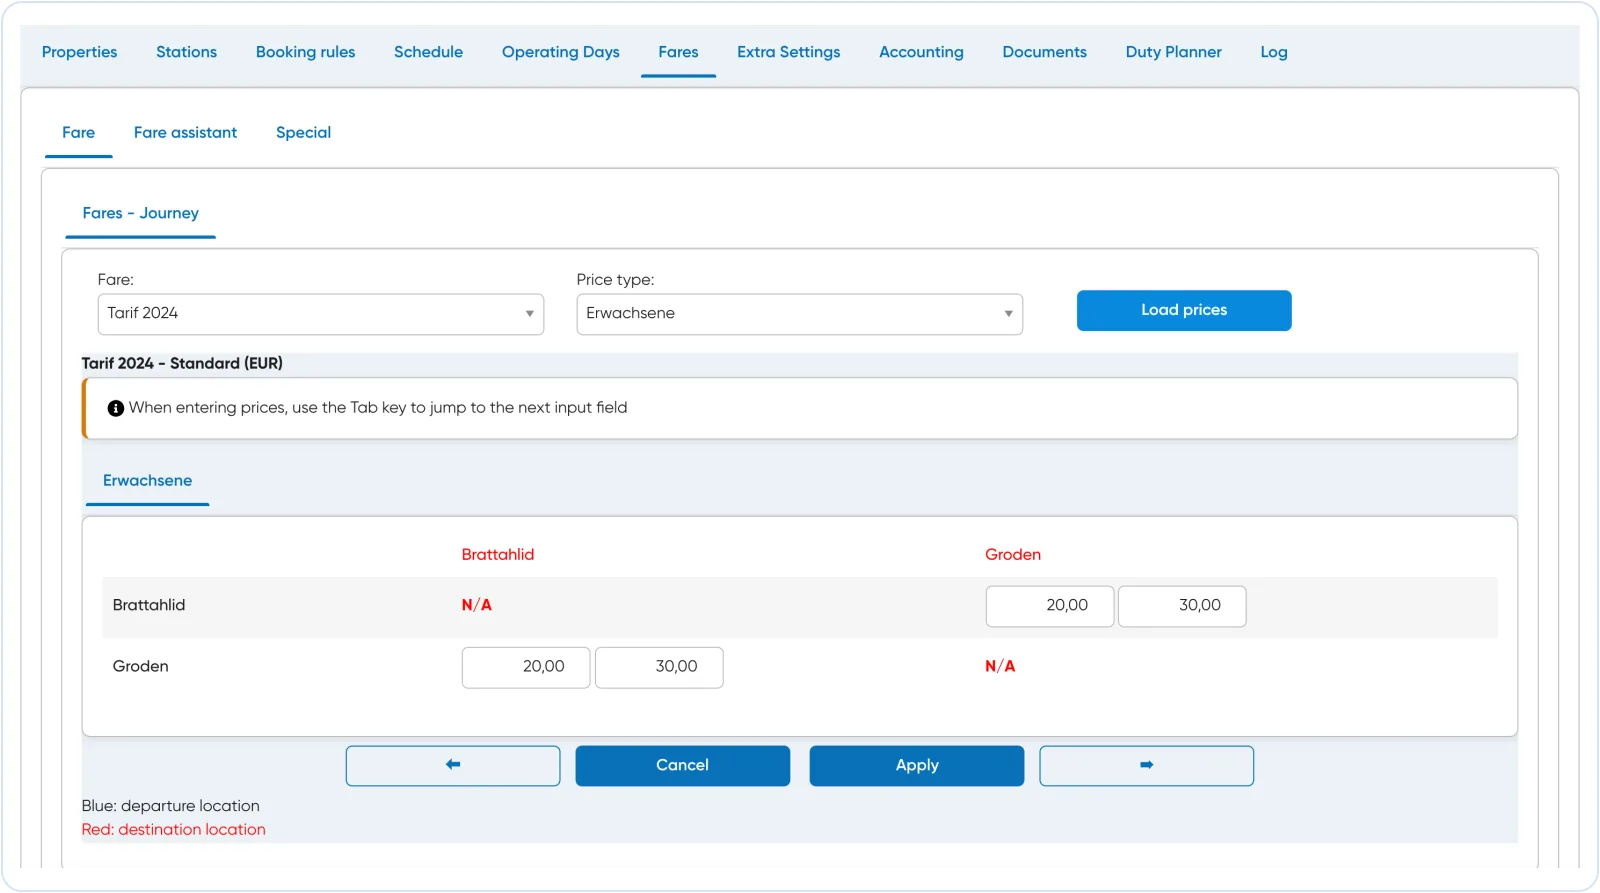Click the right arrow next button
The width and height of the screenshot is (1600, 893).
pyautogui.click(x=1146, y=766)
